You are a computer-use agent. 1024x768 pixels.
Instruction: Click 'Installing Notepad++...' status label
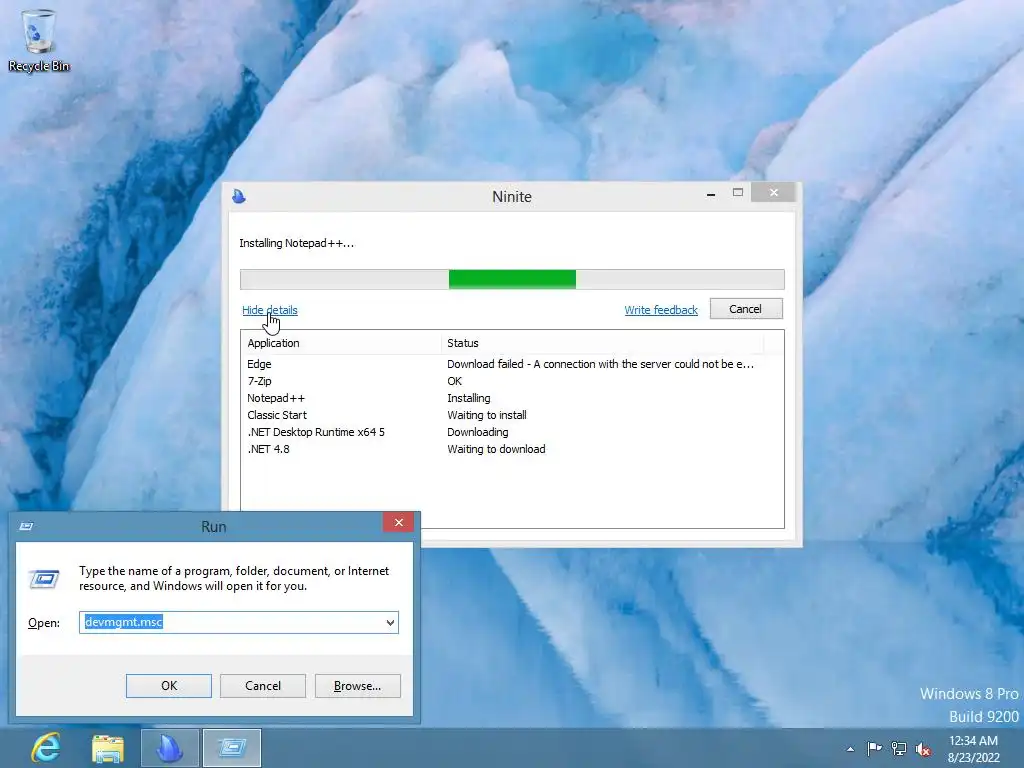(x=296, y=243)
